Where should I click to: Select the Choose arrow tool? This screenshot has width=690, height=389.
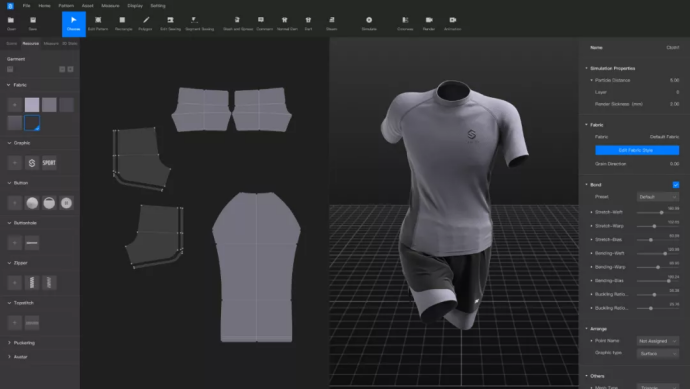(73, 24)
